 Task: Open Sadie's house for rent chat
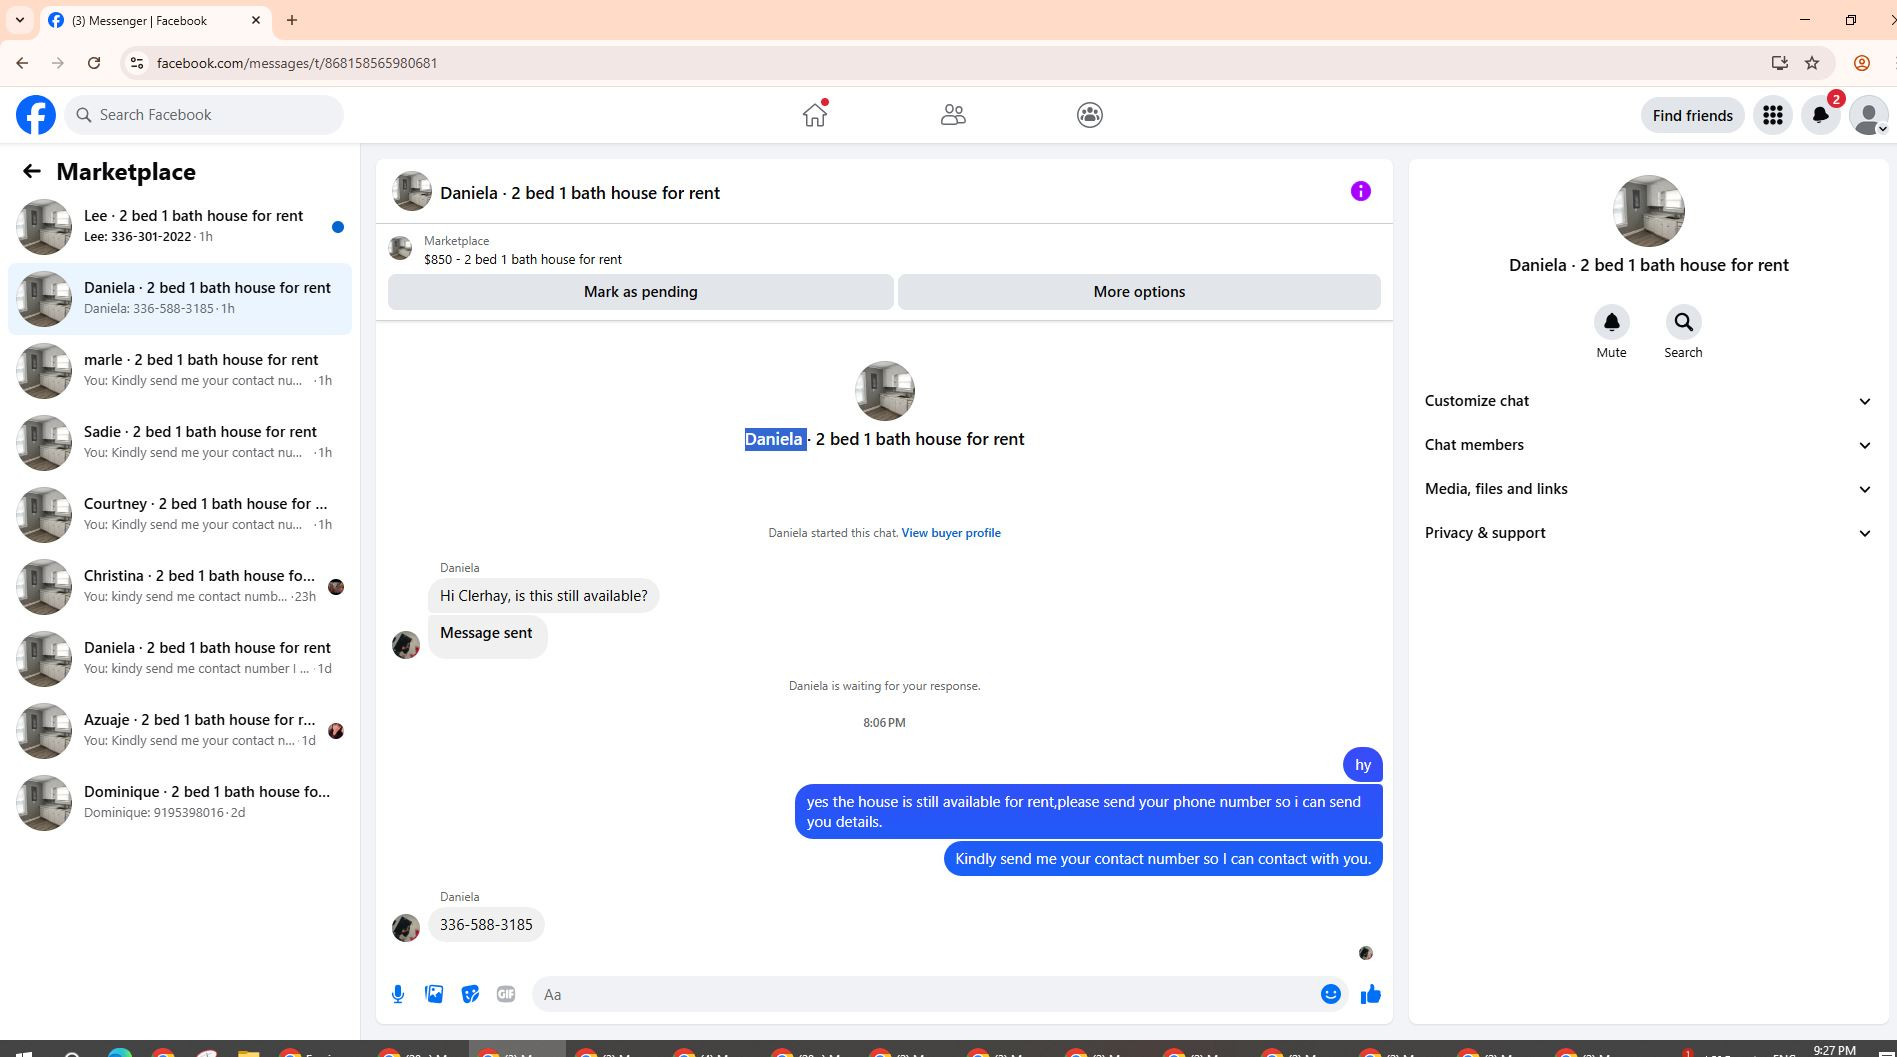tap(180, 443)
